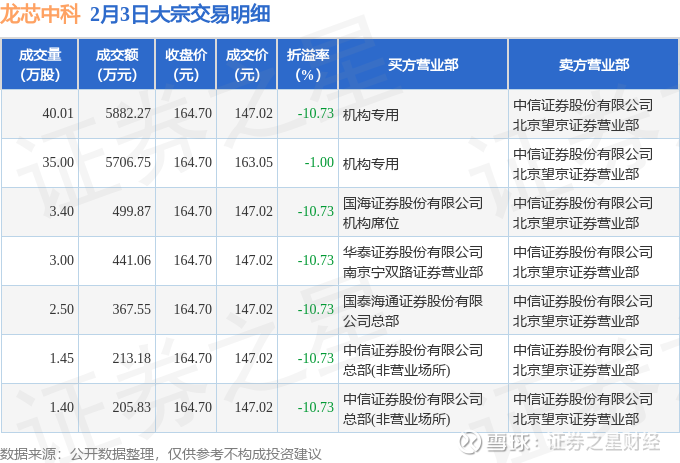This screenshot has height=463, width=680.
Task: Click closing price 164.70 in the 5706.75 row
Action: tap(193, 163)
